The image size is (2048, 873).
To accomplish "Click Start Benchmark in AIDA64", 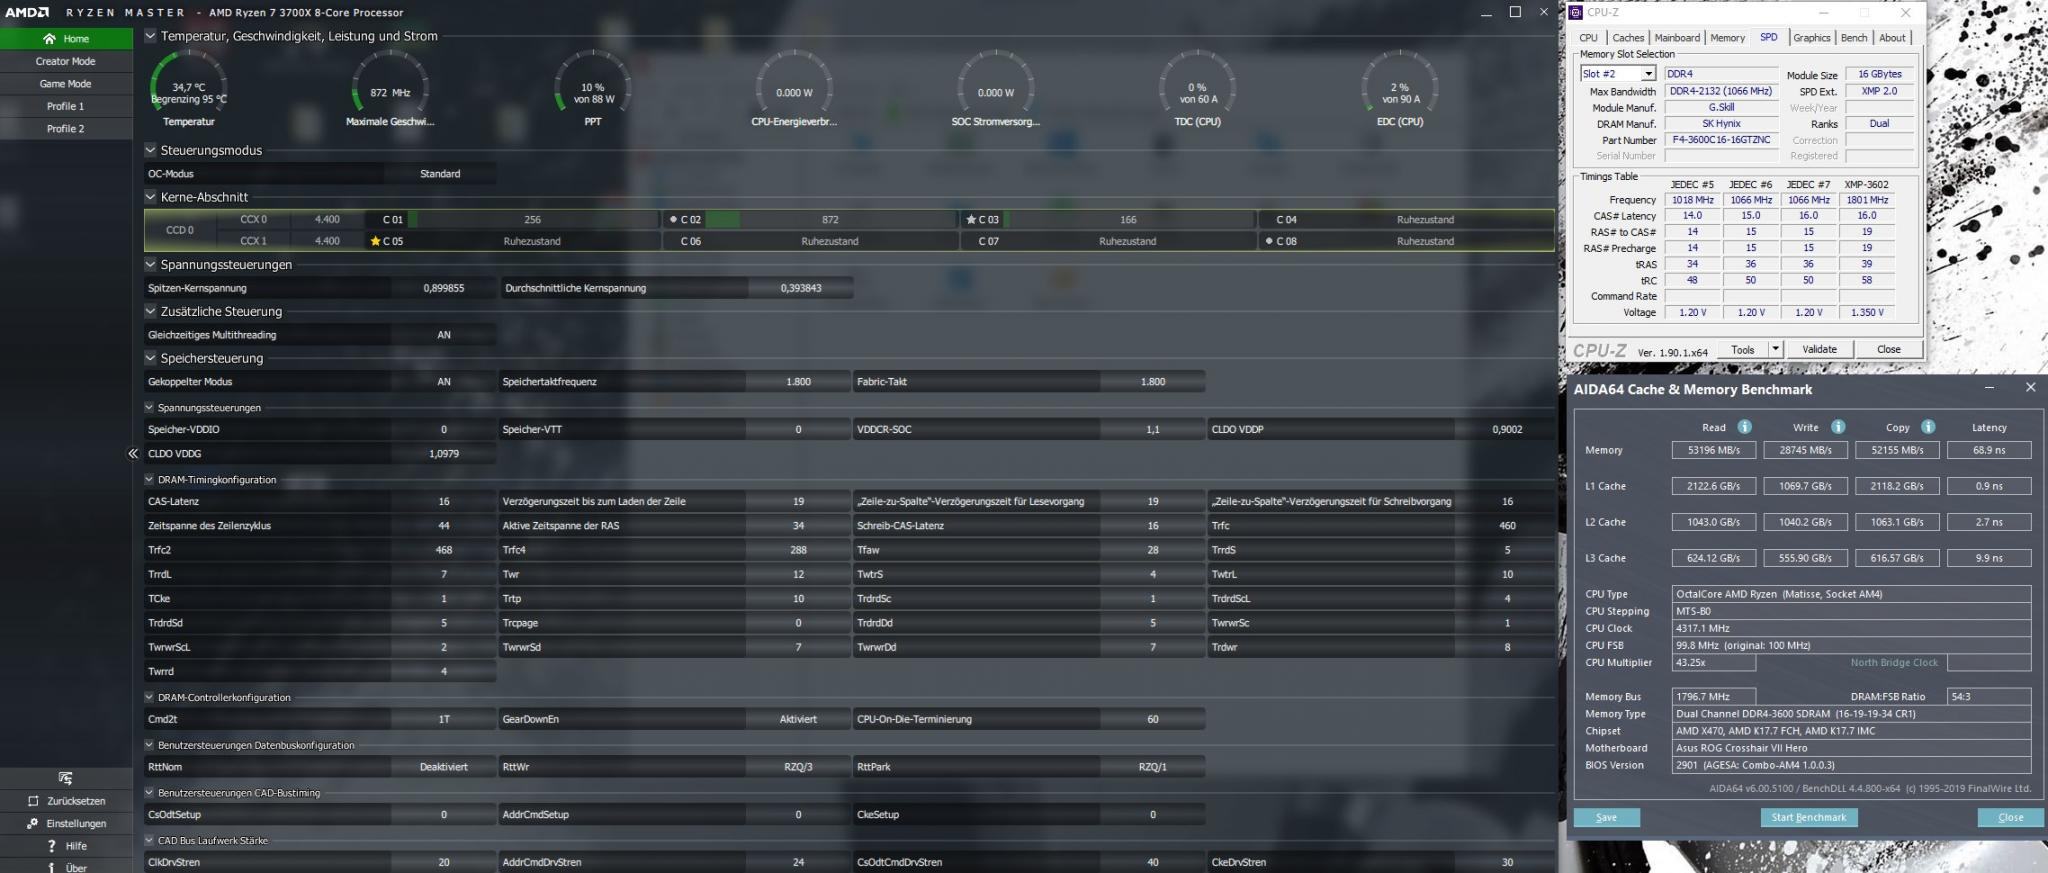I will pyautogui.click(x=1808, y=817).
